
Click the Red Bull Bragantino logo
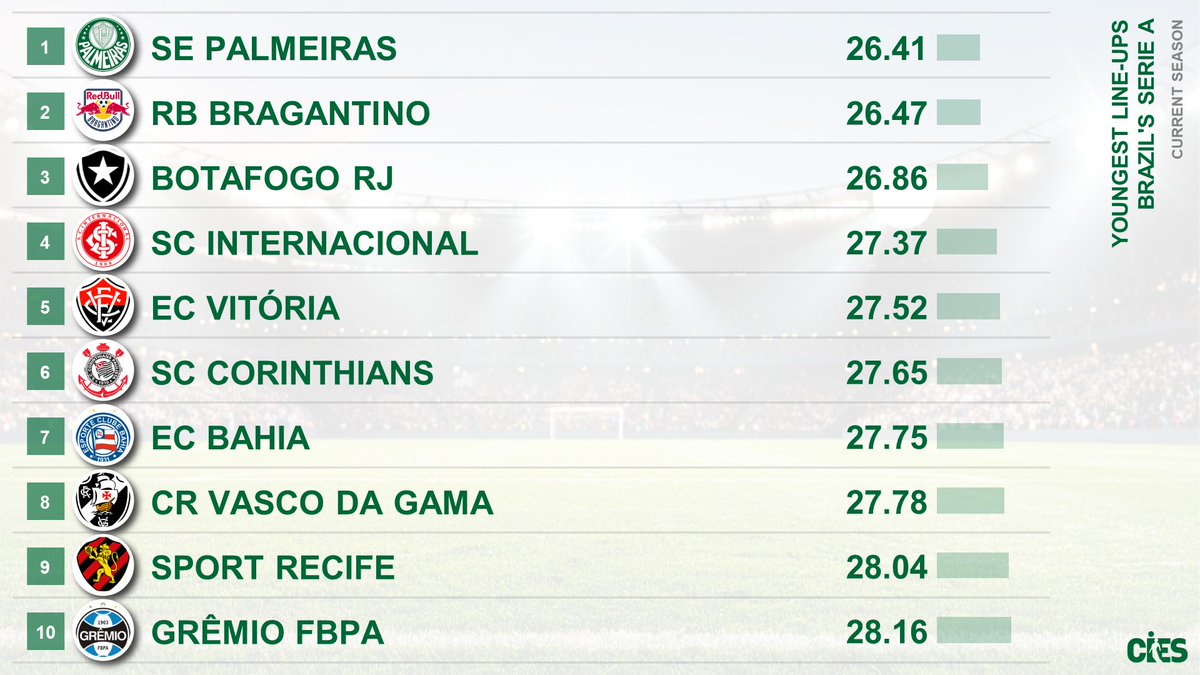pyautogui.click(x=104, y=112)
